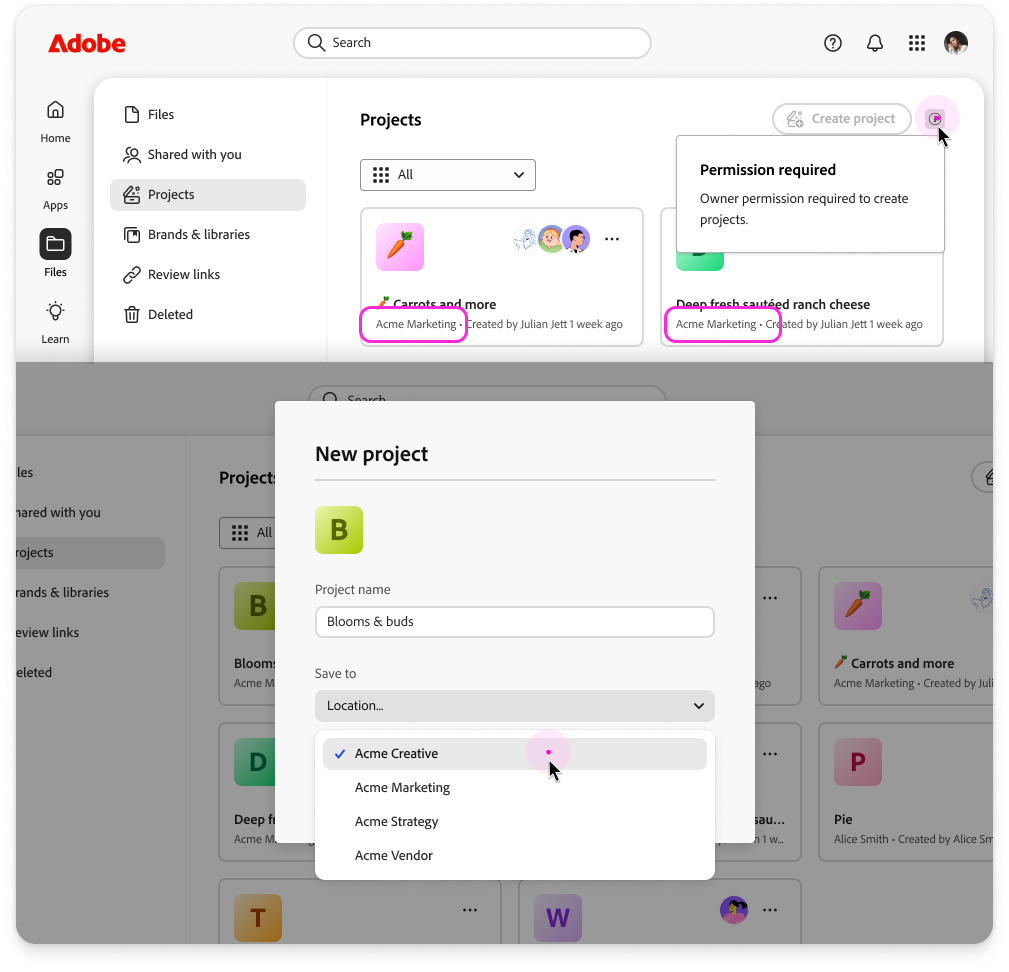Image resolution: width=1009 pixels, height=972 pixels.
Task: Open more options on T project card
Action: [470, 910]
